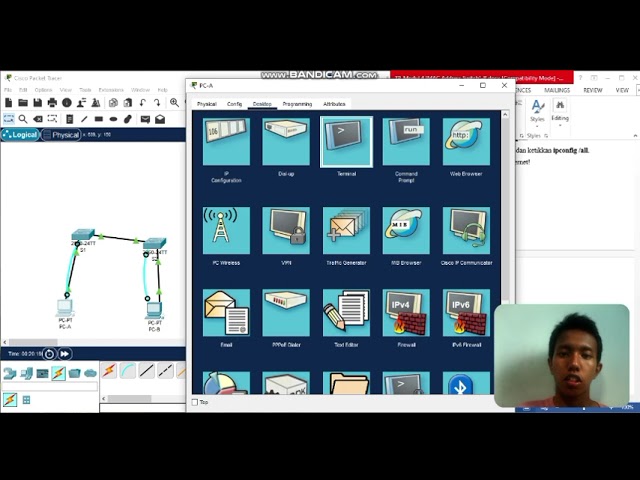
Task: Select the Inspect magnifier tool
Action: pyautogui.click(x=23, y=119)
